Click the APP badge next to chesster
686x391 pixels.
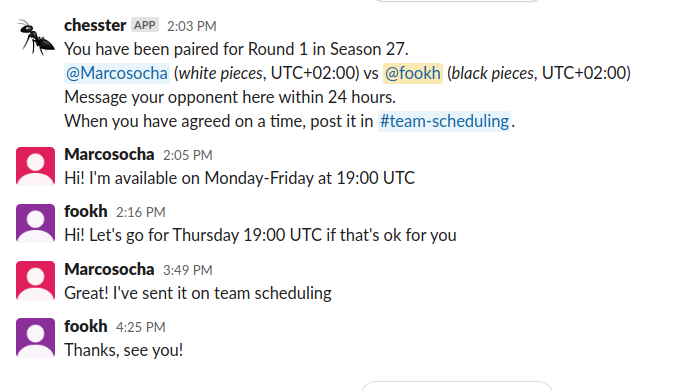pyautogui.click(x=145, y=25)
